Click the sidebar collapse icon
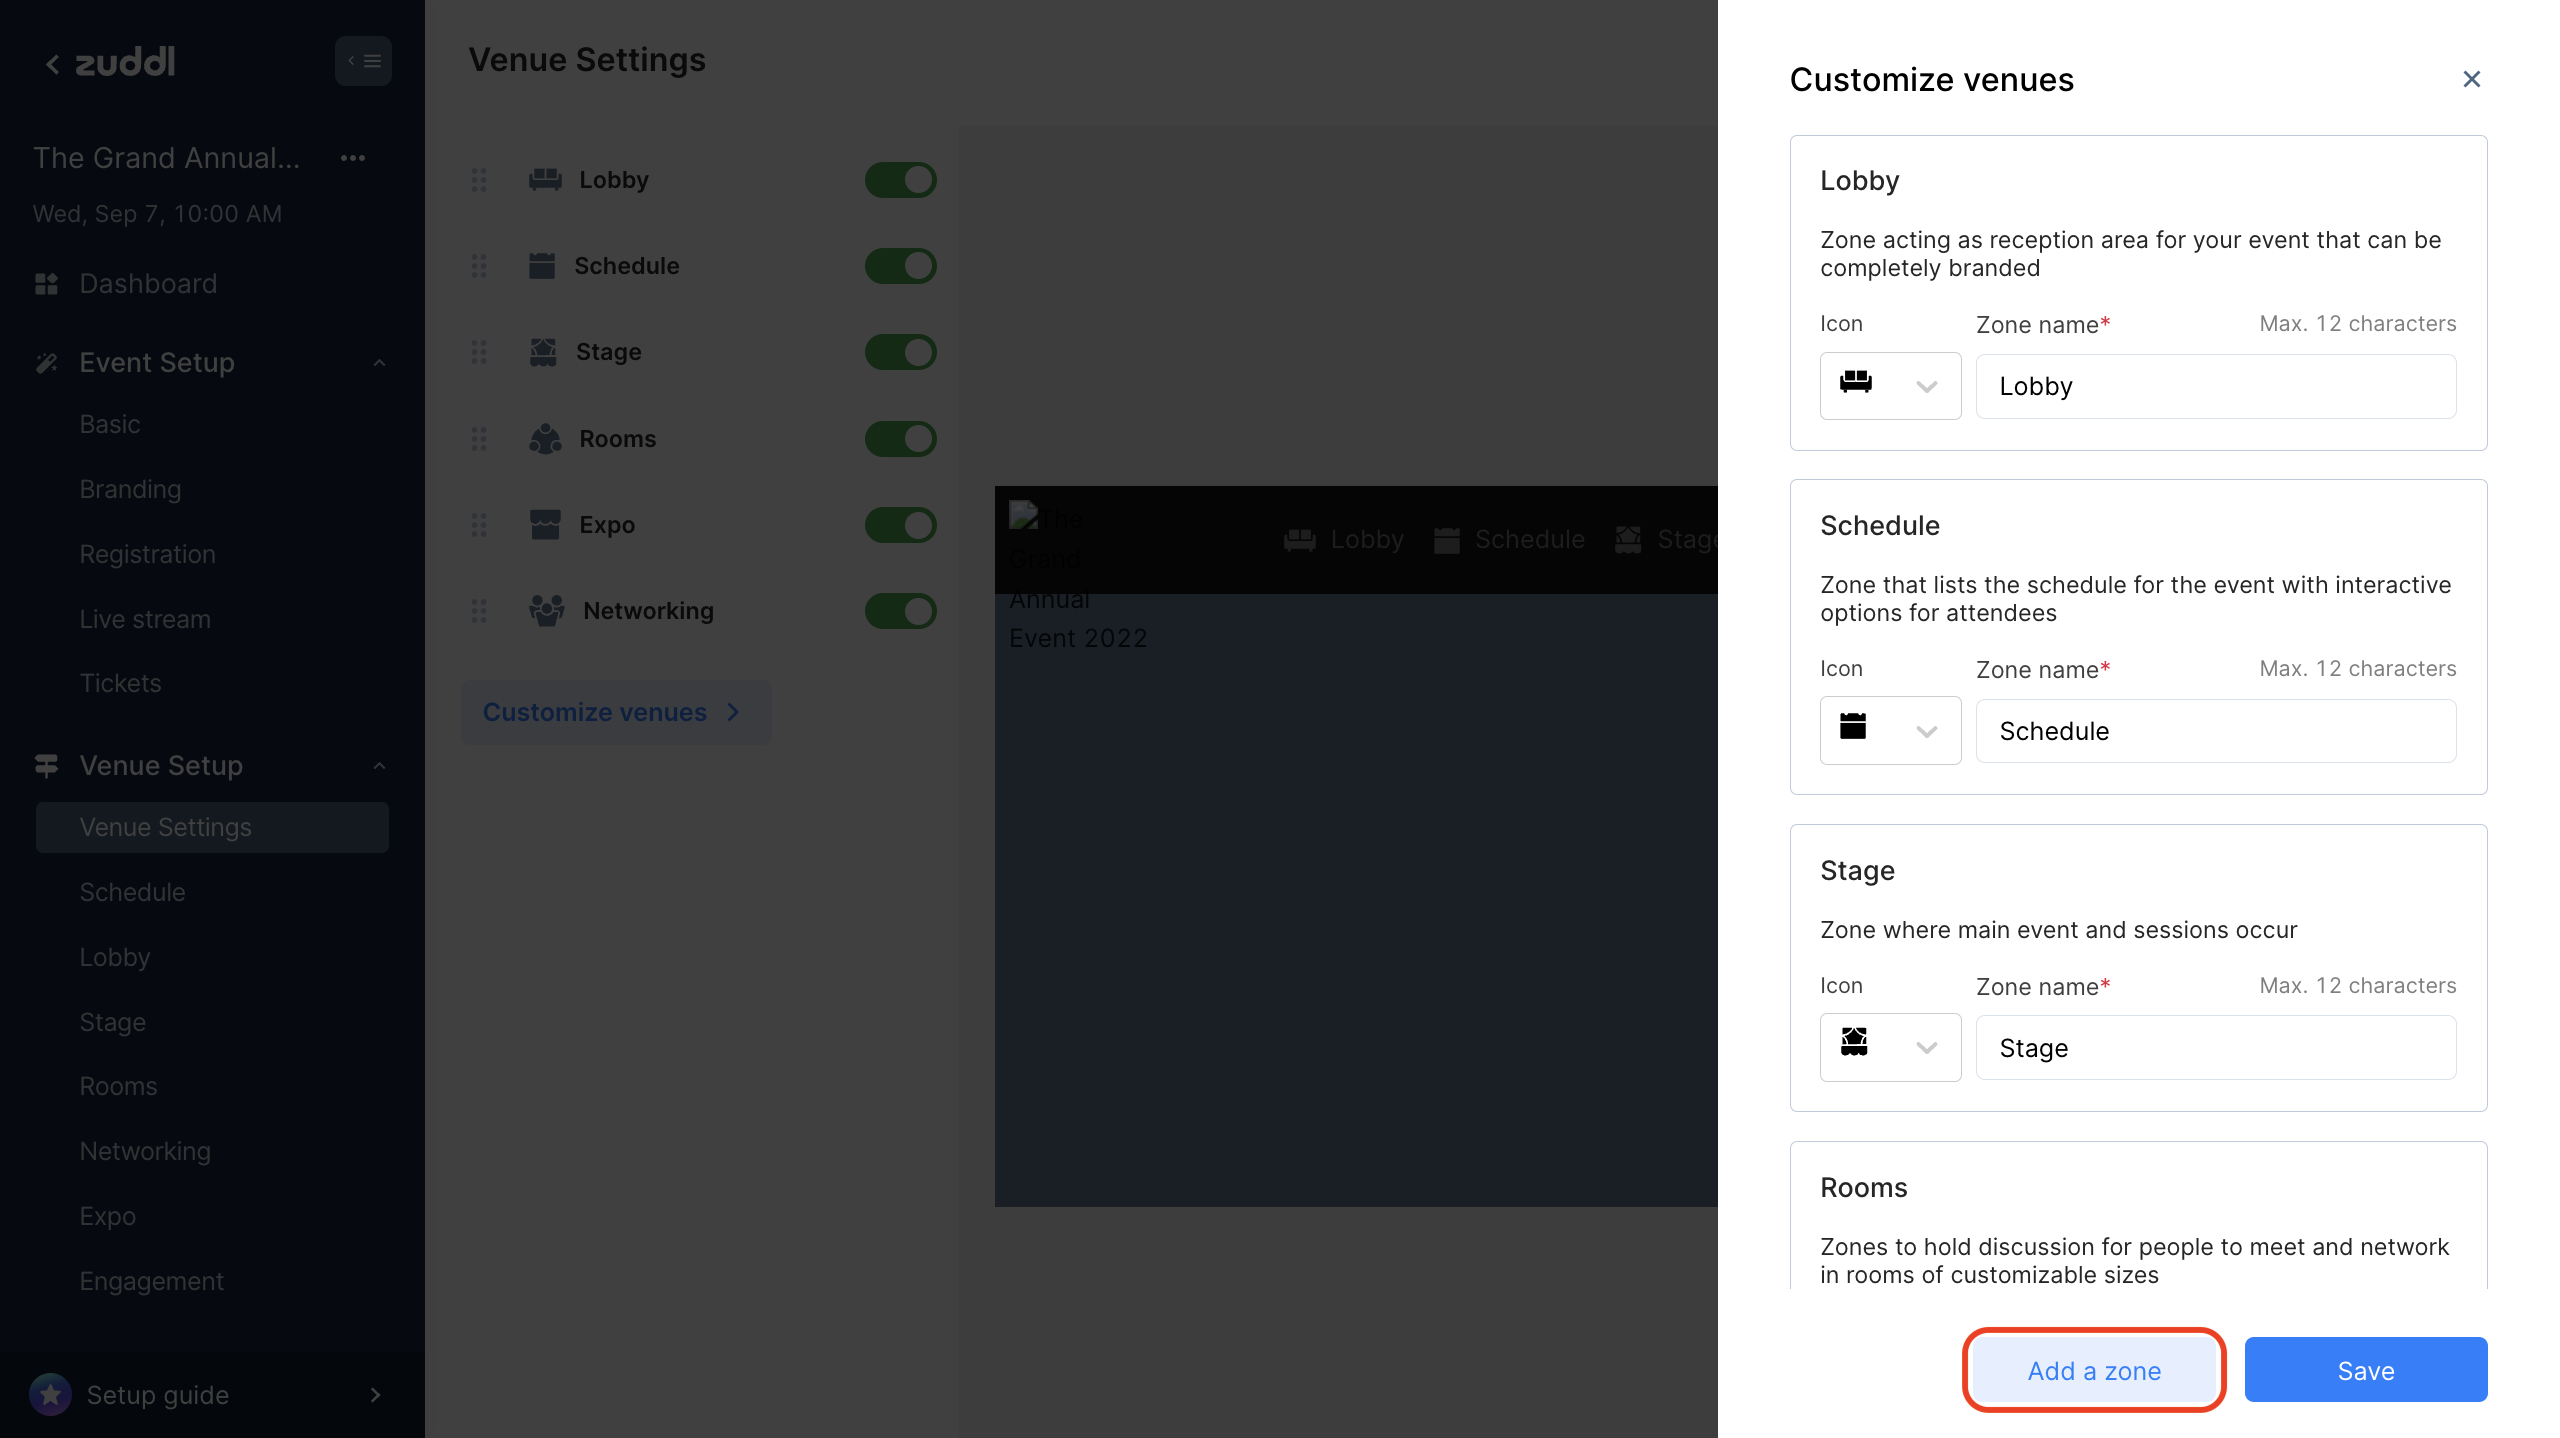The image size is (2560, 1438). point(363,61)
